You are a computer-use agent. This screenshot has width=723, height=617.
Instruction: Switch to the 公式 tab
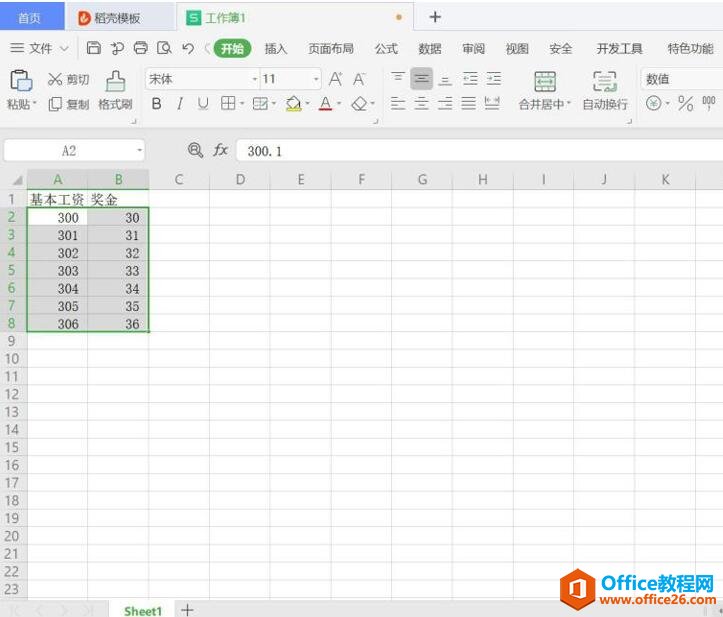(386, 48)
